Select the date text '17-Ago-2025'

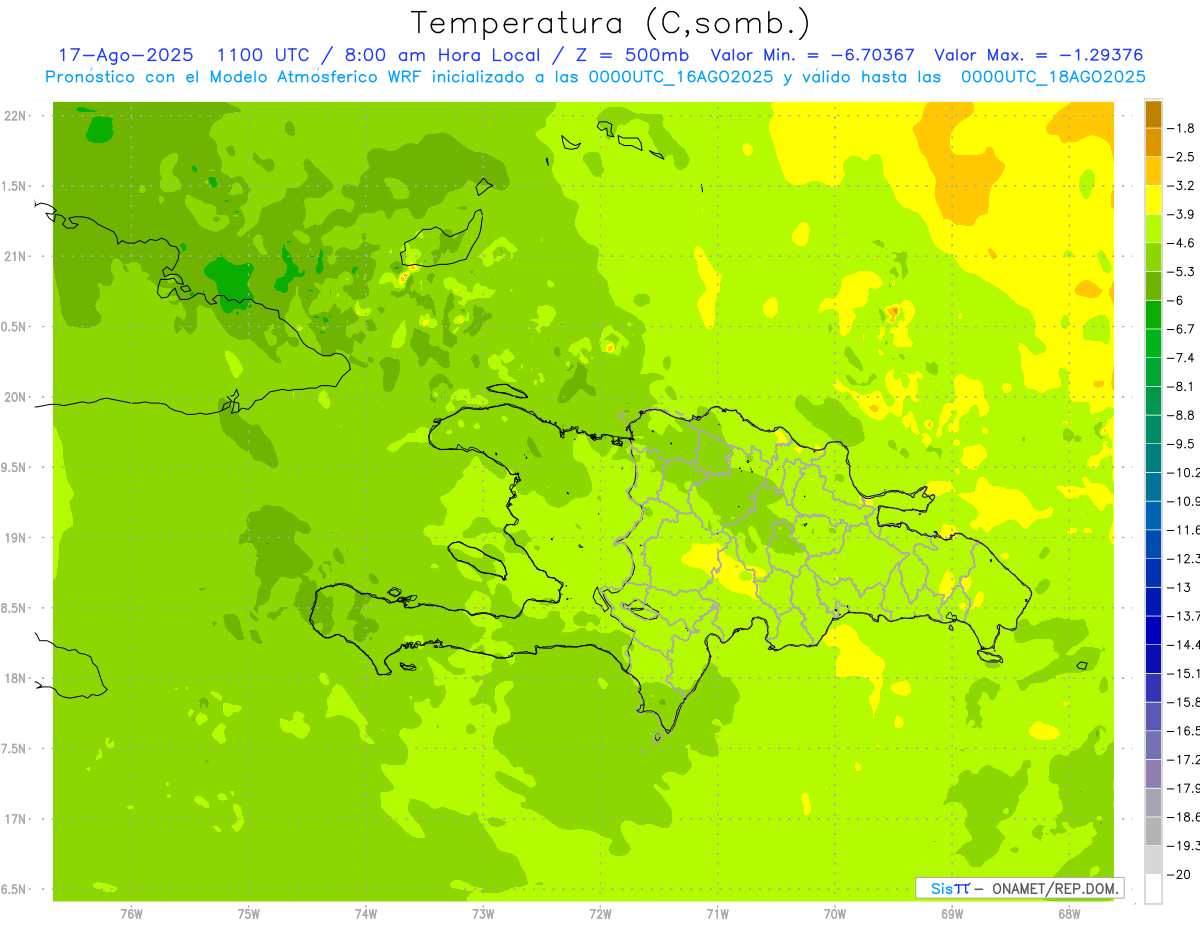coord(125,55)
